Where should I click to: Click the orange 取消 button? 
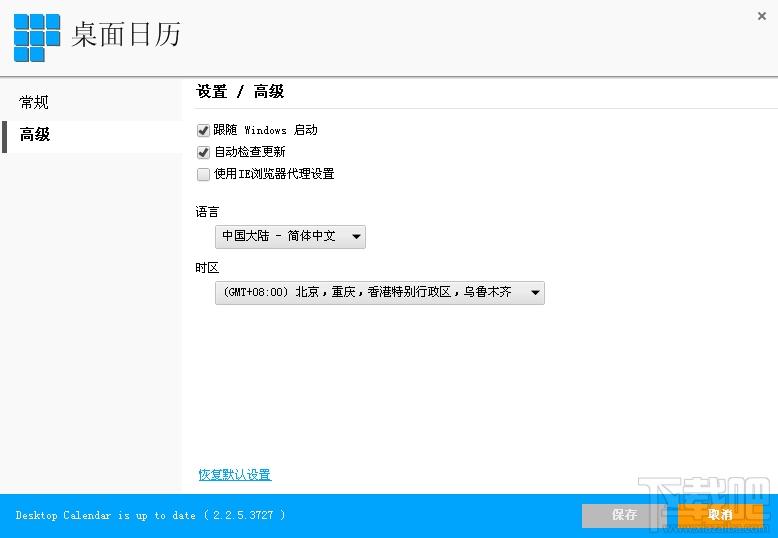click(720, 515)
